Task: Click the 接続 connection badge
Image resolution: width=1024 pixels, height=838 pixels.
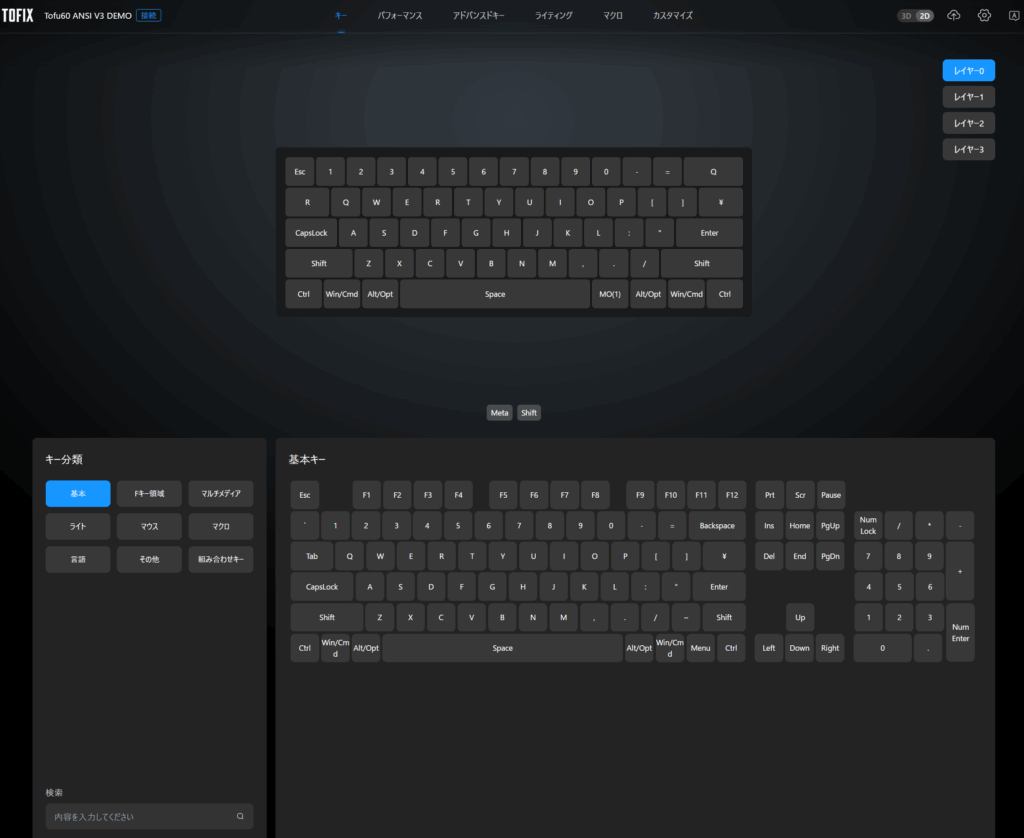Action: [148, 16]
